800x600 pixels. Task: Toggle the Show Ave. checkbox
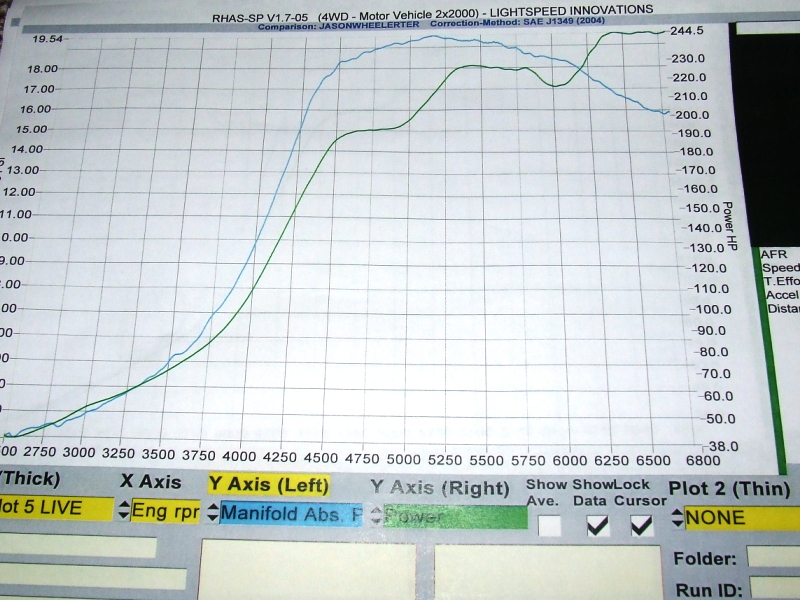tap(548, 524)
